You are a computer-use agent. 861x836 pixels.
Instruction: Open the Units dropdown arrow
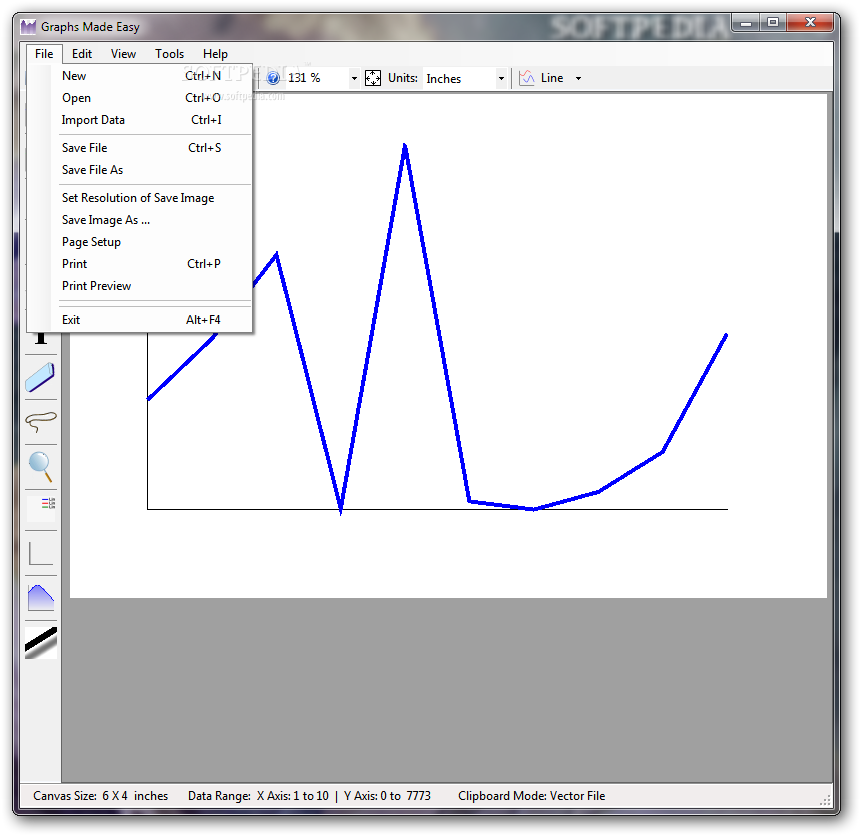pos(501,79)
